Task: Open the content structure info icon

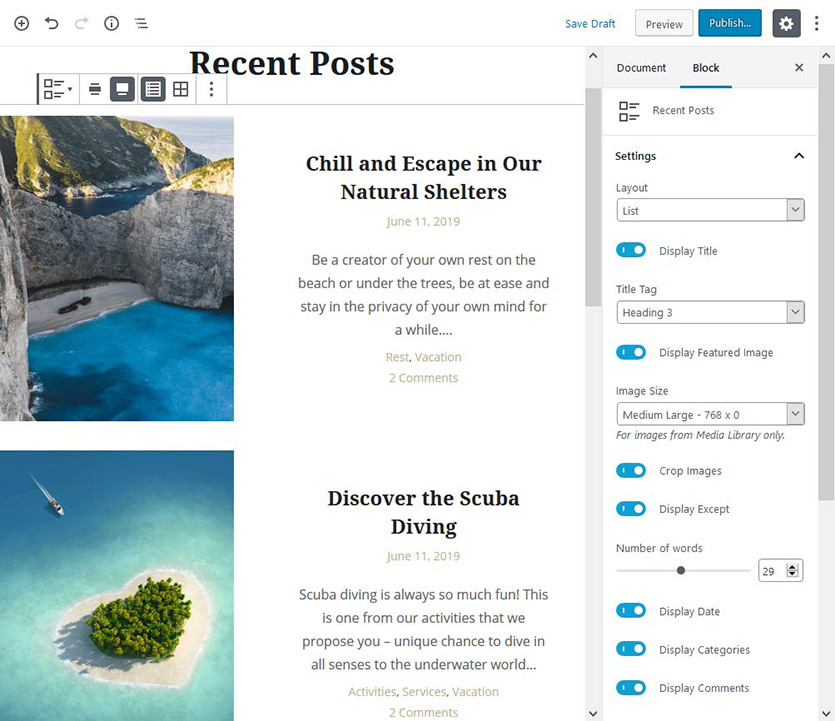Action: [111, 23]
